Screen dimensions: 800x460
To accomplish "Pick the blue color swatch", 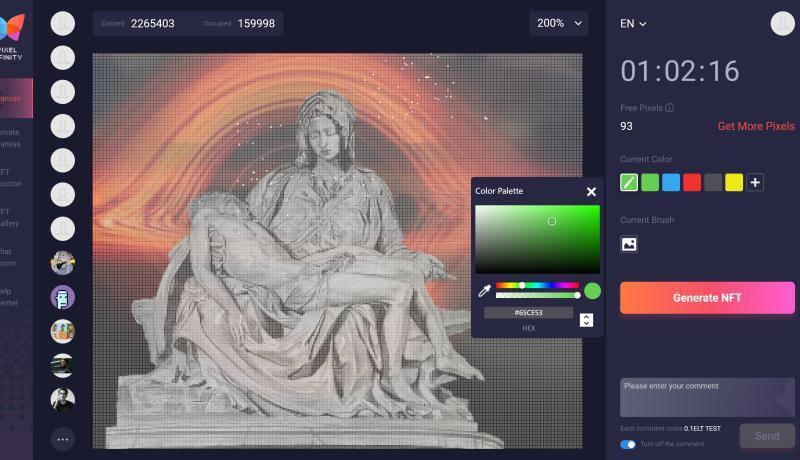I will click(671, 183).
